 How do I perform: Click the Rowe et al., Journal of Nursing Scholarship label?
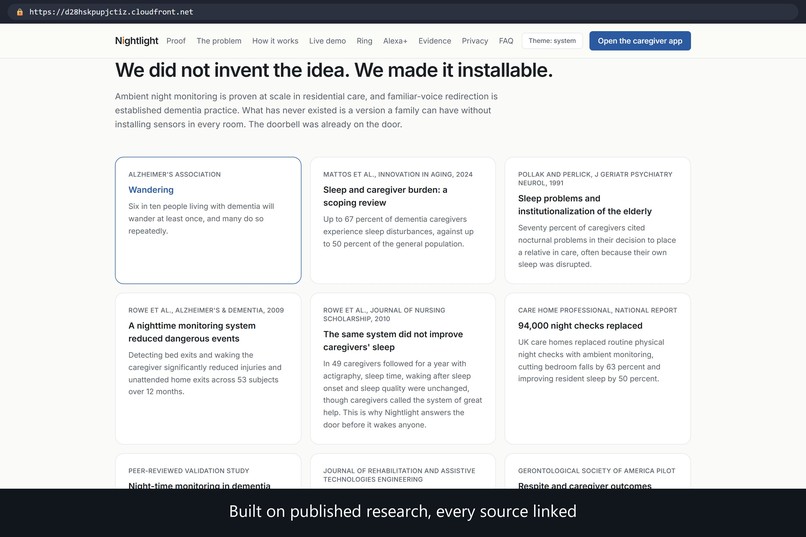384,314
